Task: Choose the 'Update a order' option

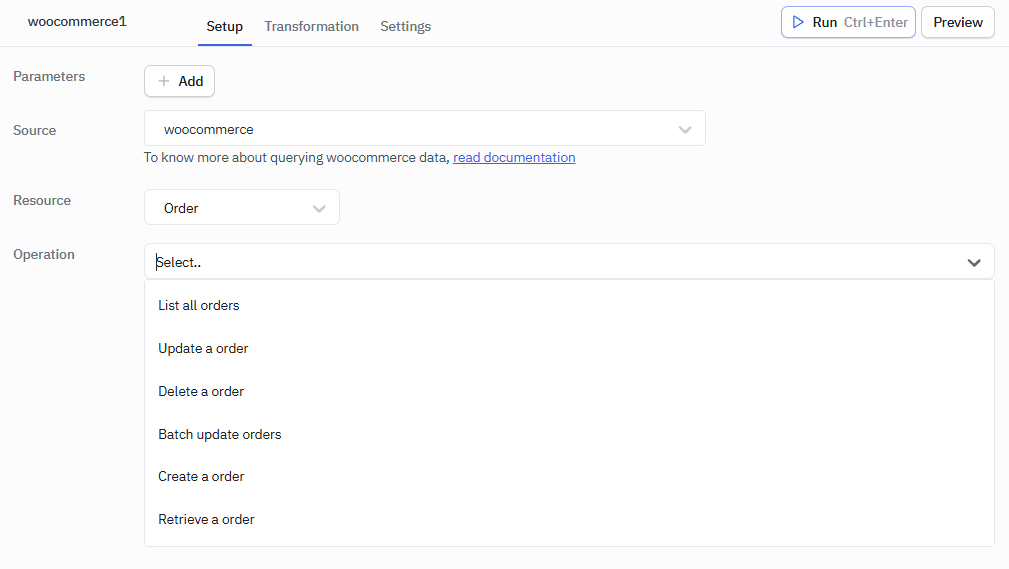Action: pos(203,348)
